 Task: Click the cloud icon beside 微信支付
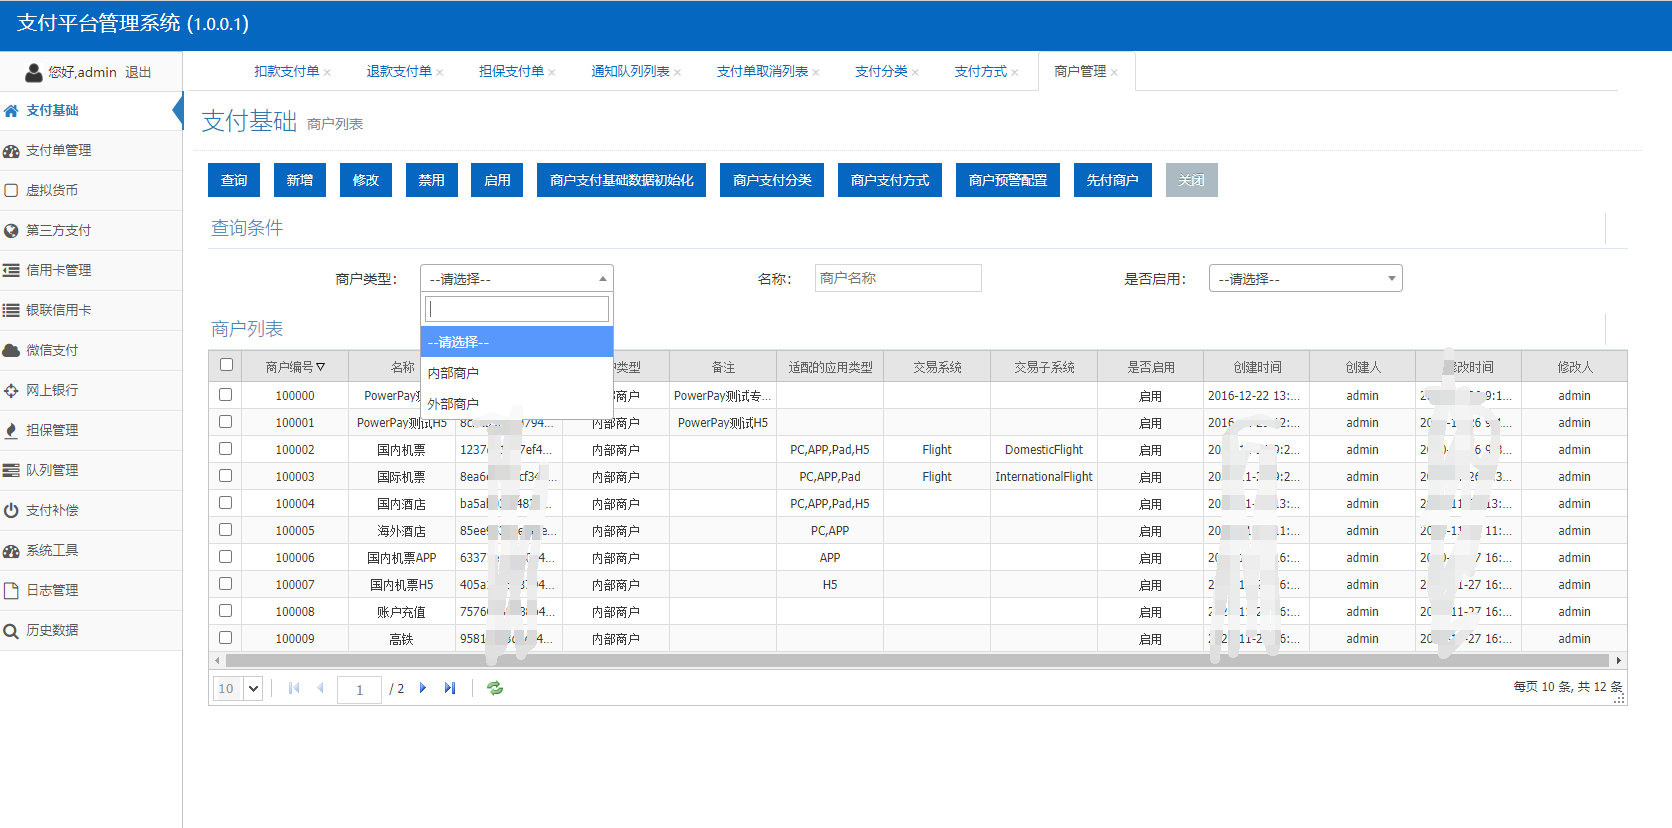point(11,351)
